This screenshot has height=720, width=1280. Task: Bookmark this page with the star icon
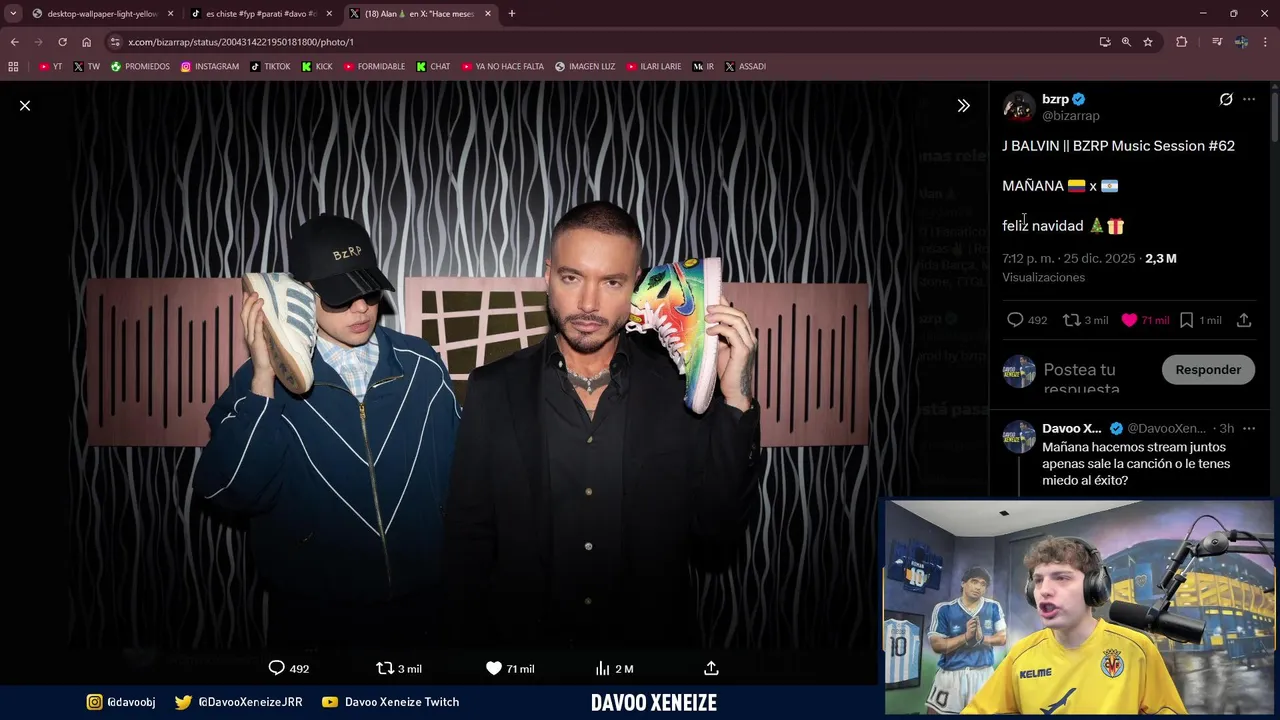click(x=1148, y=42)
